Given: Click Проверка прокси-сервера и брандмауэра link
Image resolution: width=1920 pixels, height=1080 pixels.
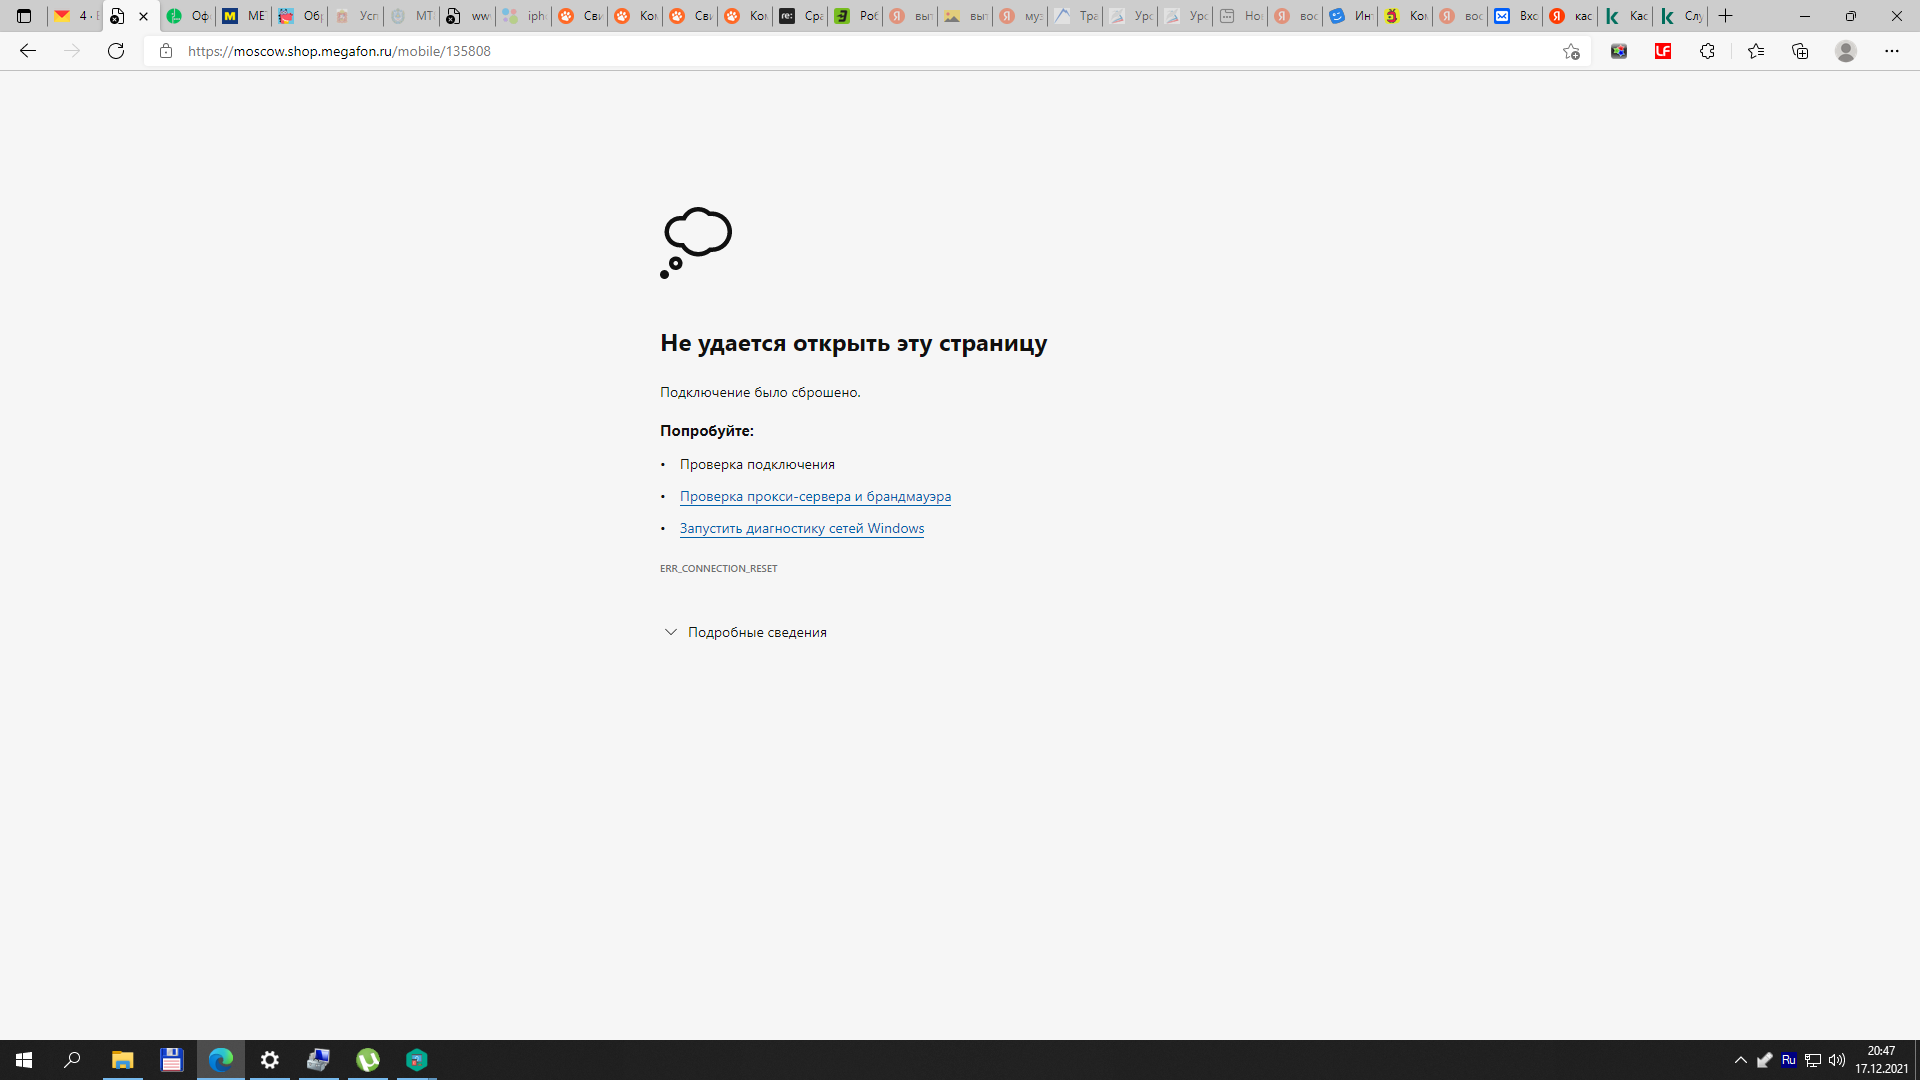Looking at the screenshot, I should [x=814, y=496].
